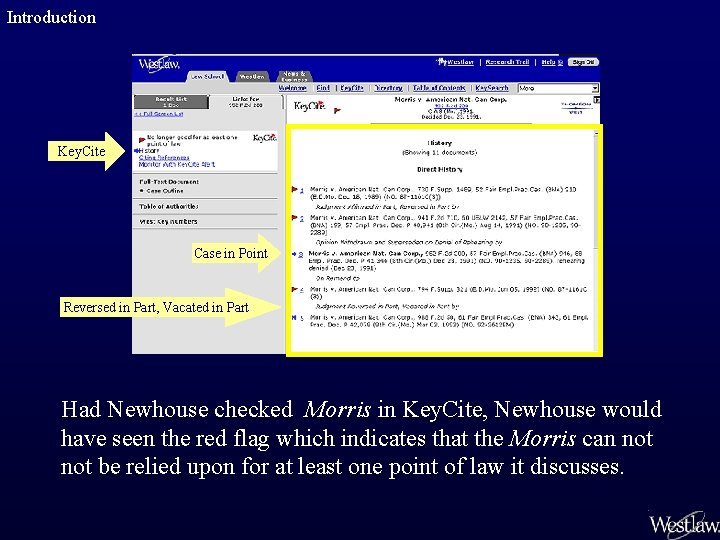Click the Sign Off button
The image size is (720, 540).
pyautogui.click(x=584, y=62)
